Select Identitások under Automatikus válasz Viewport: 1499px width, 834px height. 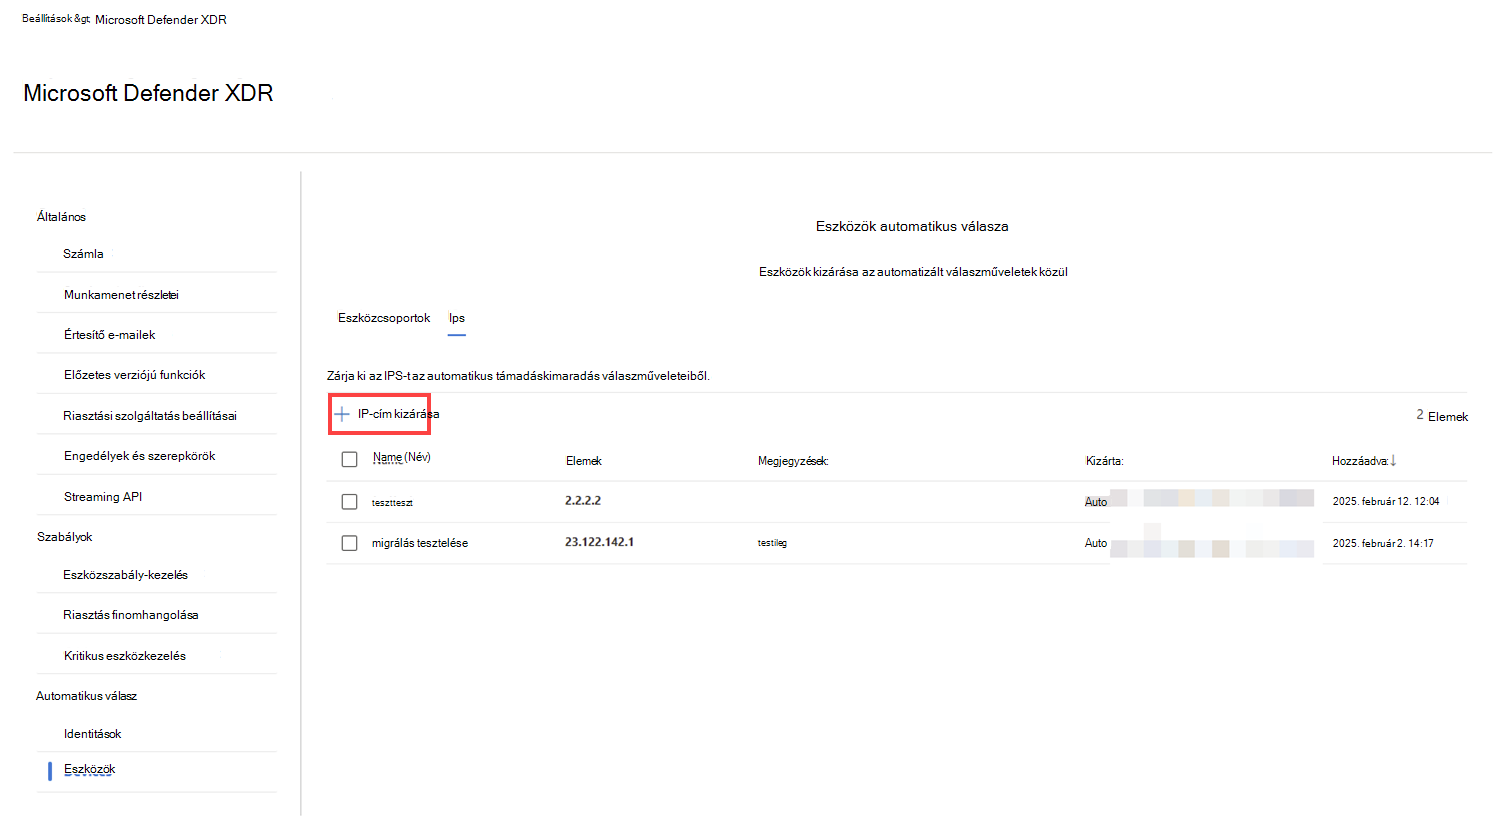click(92, 734)
